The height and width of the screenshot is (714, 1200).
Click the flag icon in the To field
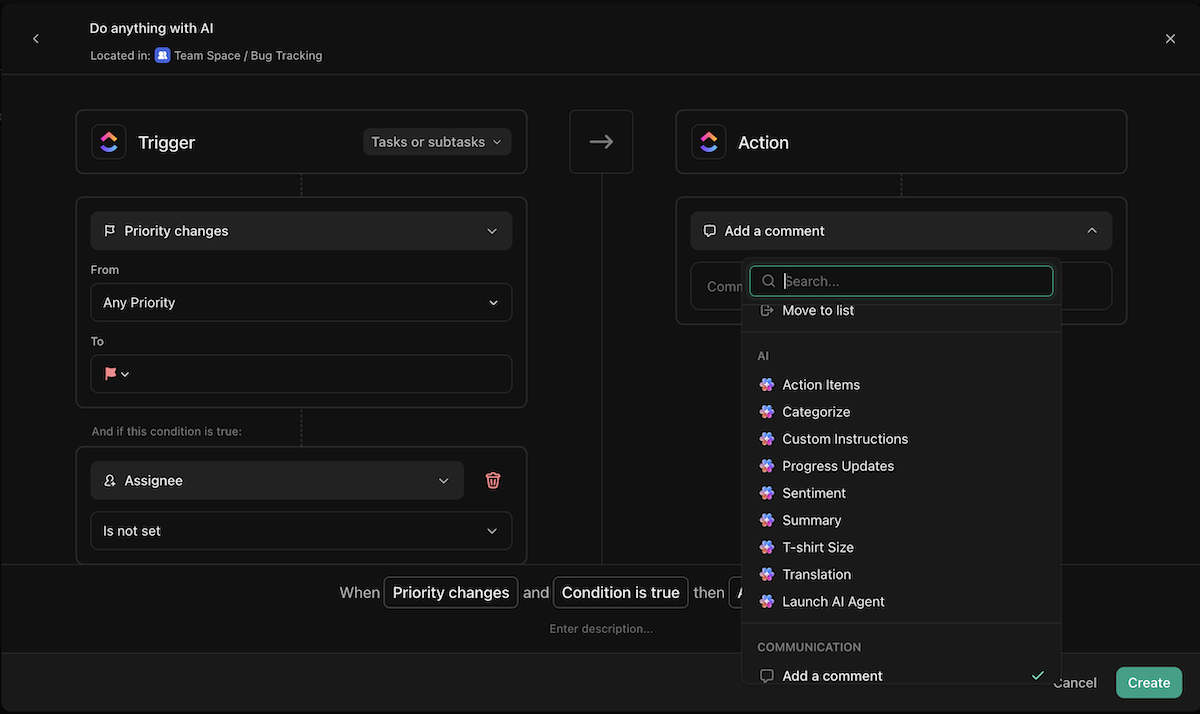pyautogui.click(x=112, y=372)
